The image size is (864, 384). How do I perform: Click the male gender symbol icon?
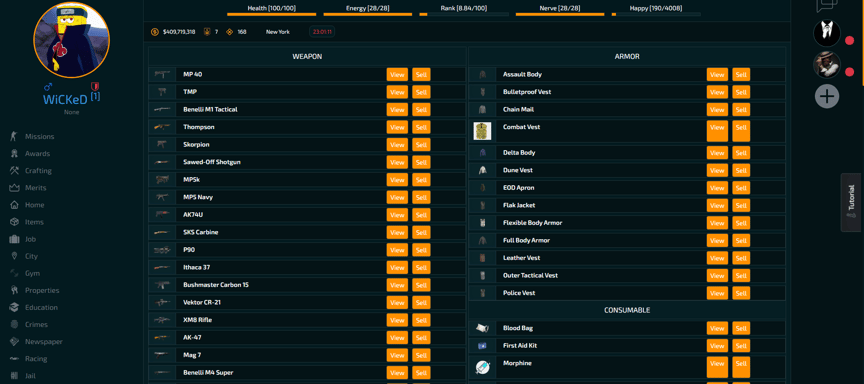coord(47,87)
